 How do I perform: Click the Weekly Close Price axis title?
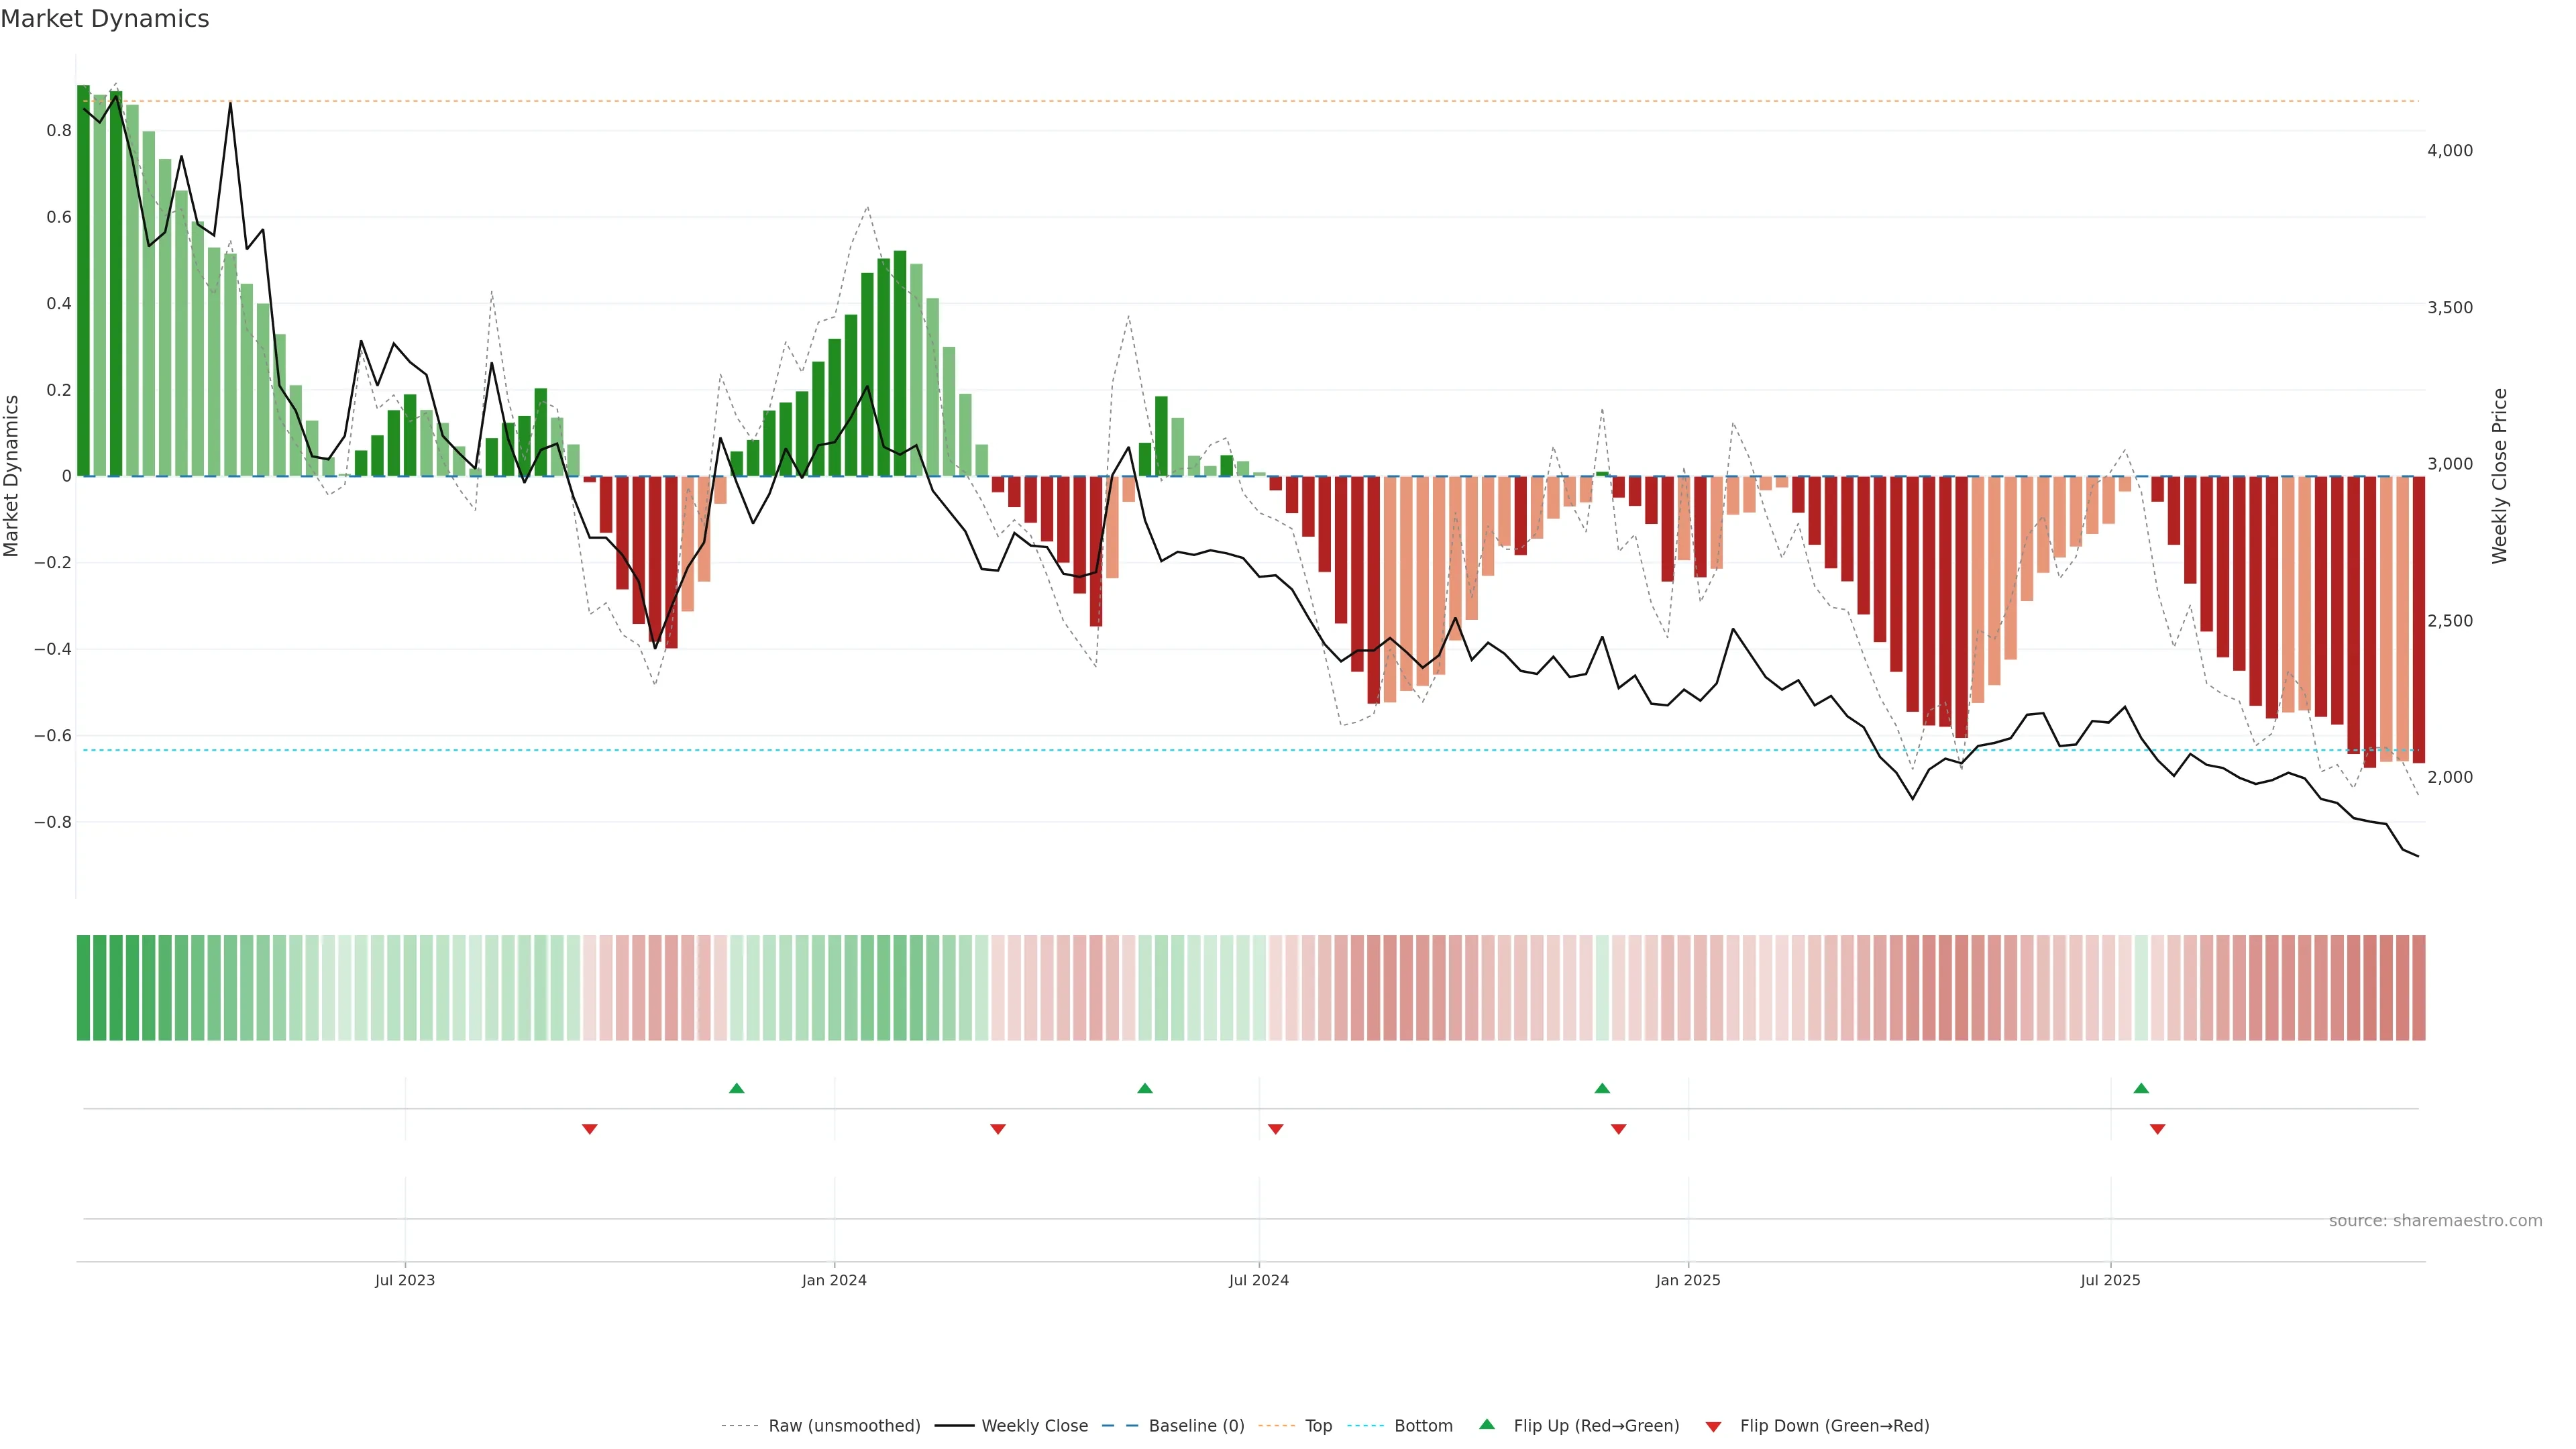(x=2500, y=476)
